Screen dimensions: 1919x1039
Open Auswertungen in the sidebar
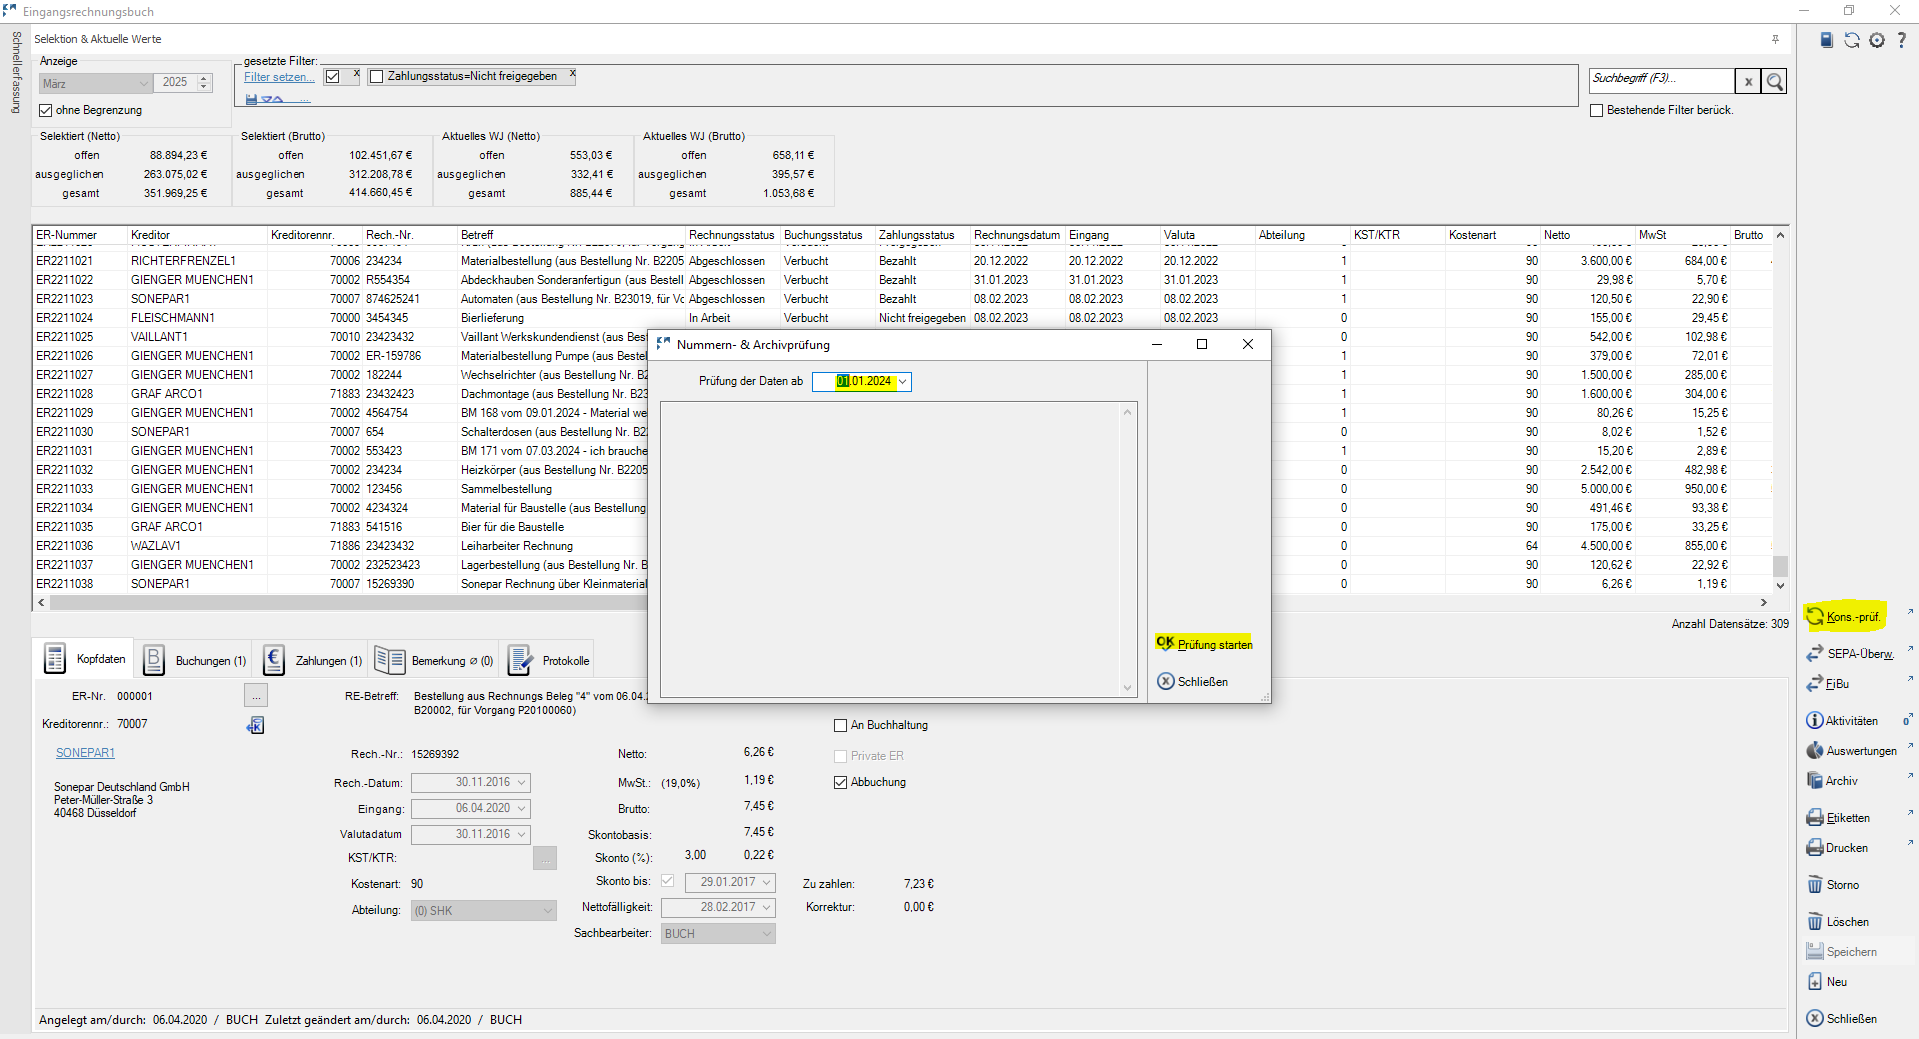[1851, 750]
